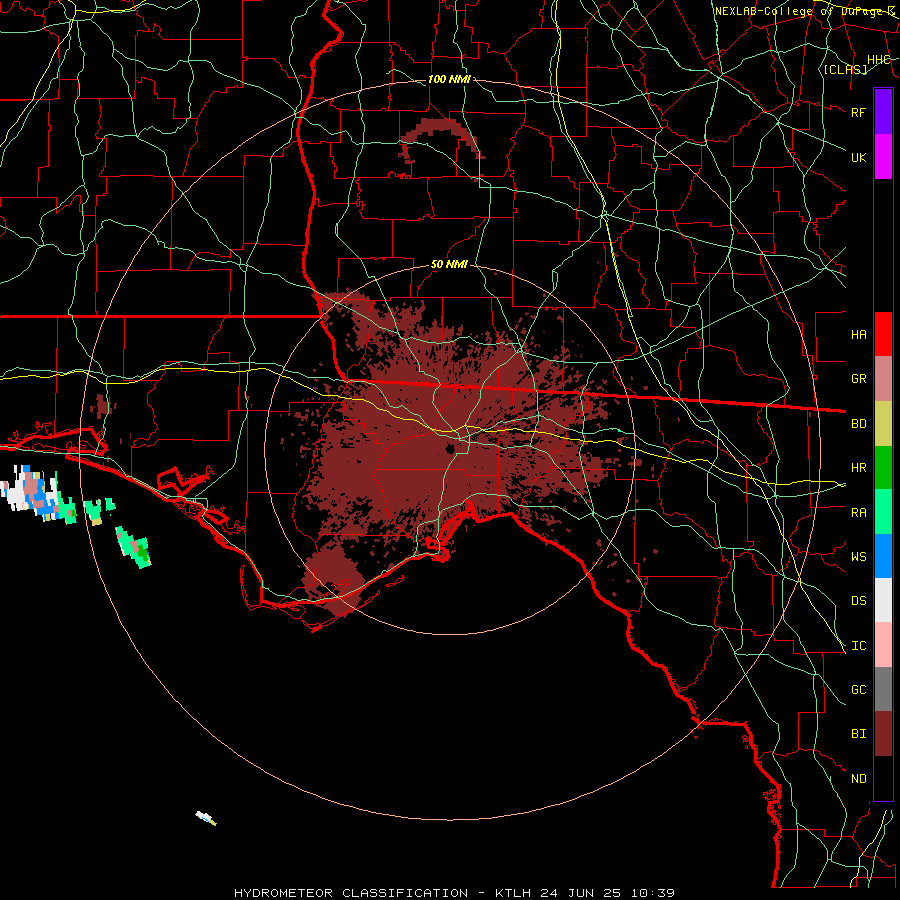The width and height of the screenshot is (900, 900).
Task: Select the 'WS' legend label
Action: pyautogui.click(x=858, y=557)
